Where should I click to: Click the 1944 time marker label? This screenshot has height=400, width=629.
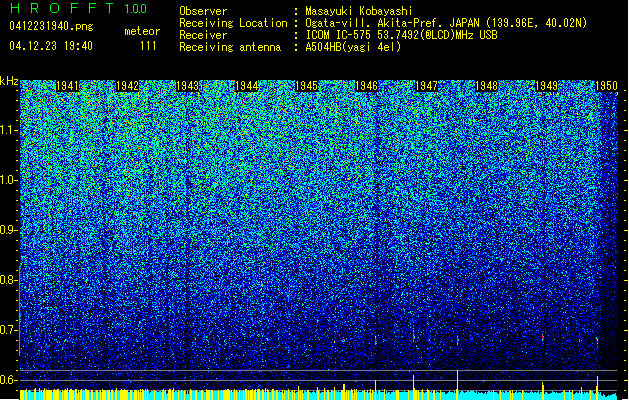click(x=246, y=86)
